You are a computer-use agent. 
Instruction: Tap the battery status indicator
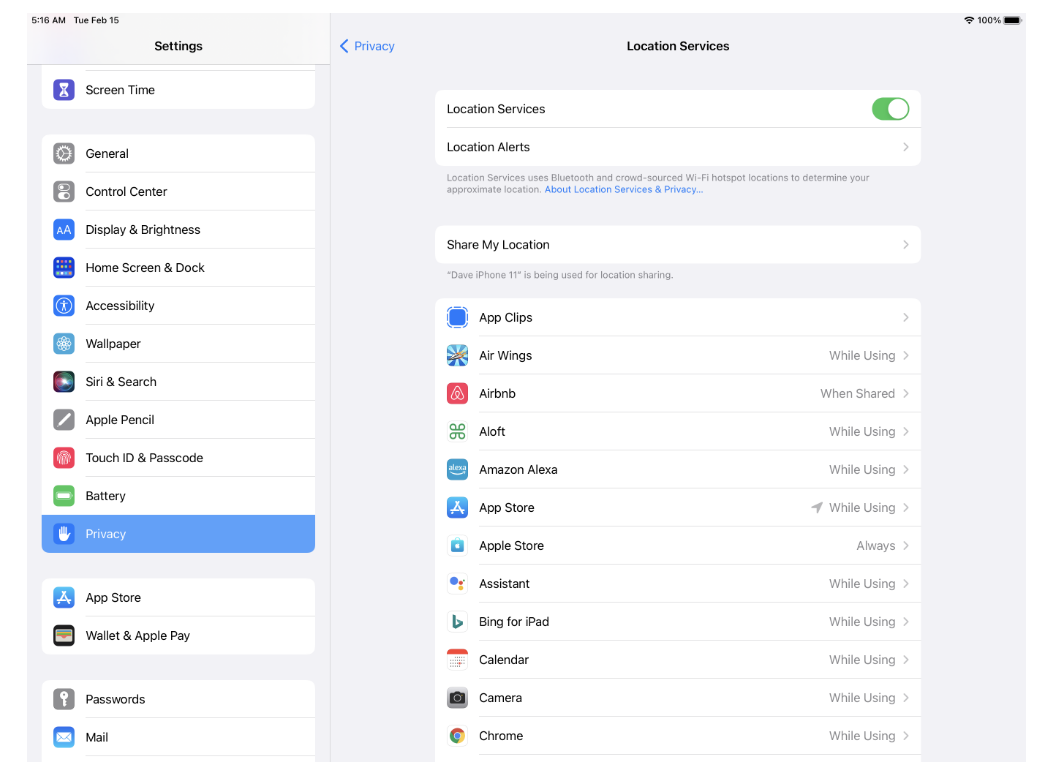coord(1012,20)
